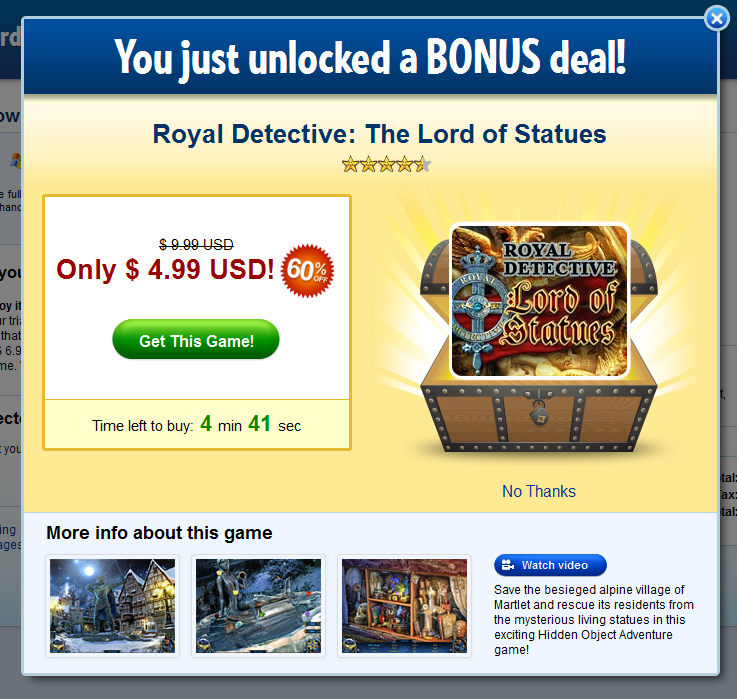Click the 60% OFF badge
The height and width of the screenshot is (699, 737).
[x=307, y=271]
